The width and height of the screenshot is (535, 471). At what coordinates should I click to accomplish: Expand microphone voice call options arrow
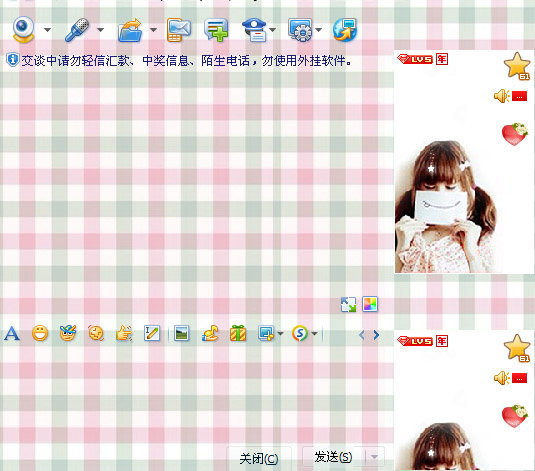coord(100,30)
